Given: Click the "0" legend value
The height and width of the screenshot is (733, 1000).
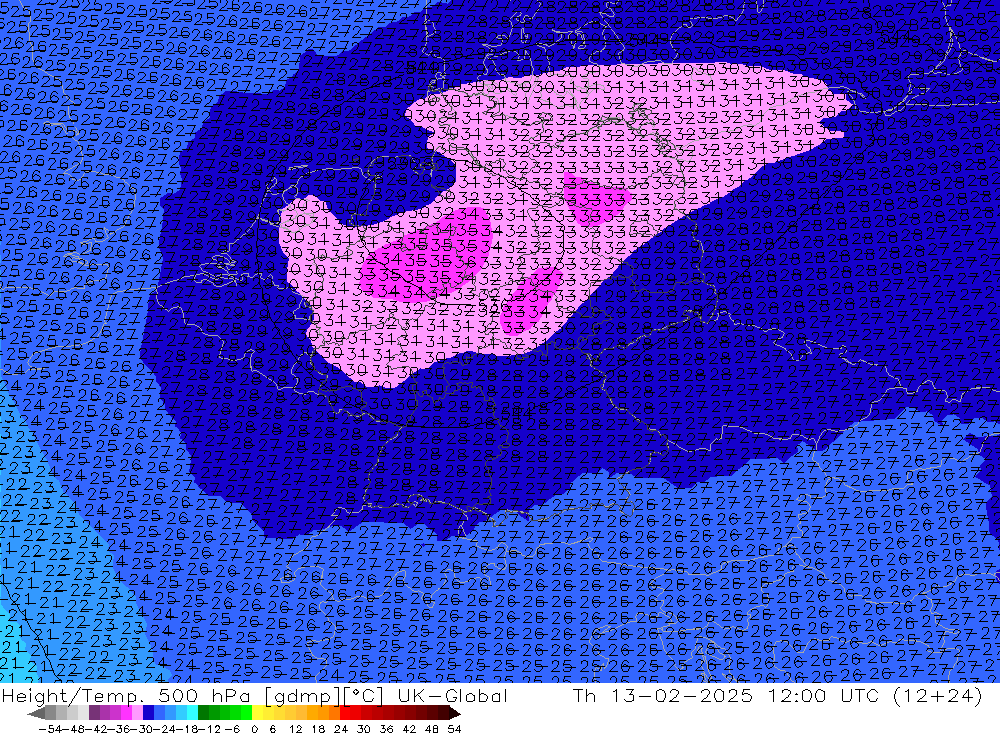Looking at the screenshot, I should click(254, 729).
